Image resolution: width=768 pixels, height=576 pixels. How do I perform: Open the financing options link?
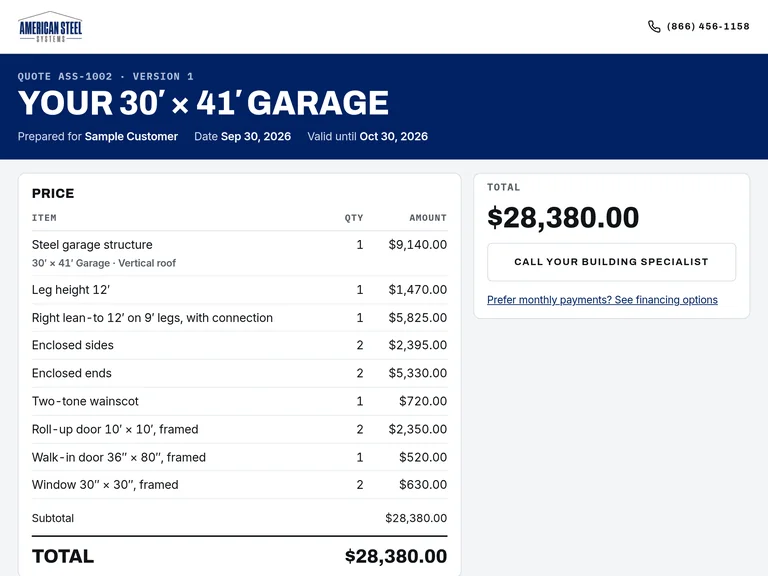602,300
